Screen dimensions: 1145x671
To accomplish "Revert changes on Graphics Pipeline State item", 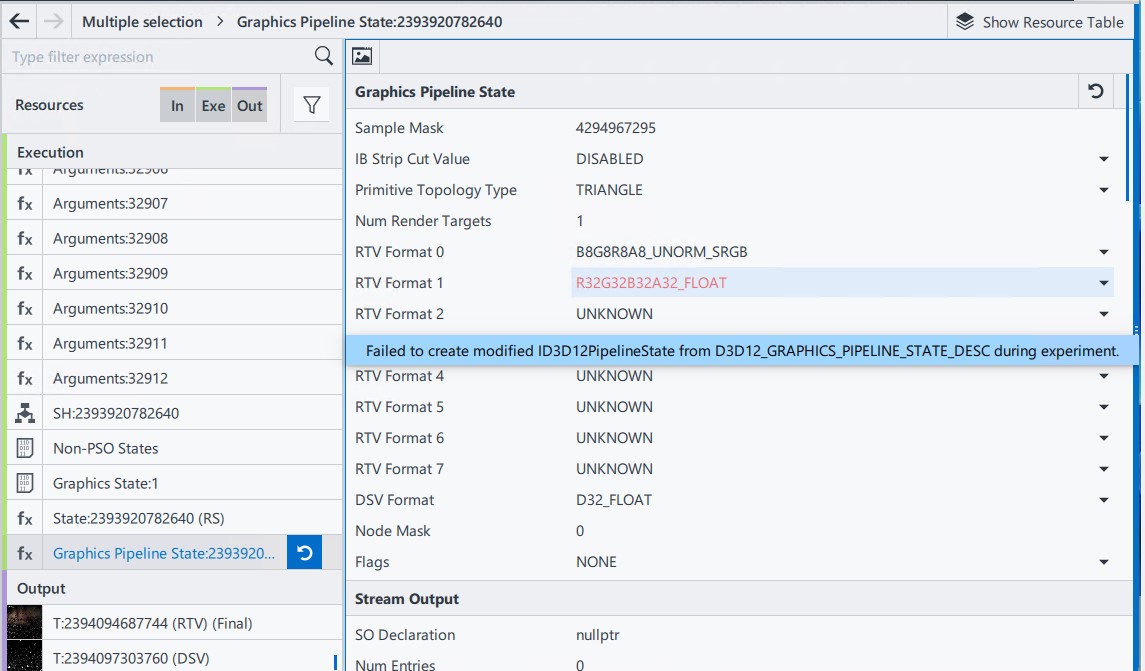I will 304,553.
